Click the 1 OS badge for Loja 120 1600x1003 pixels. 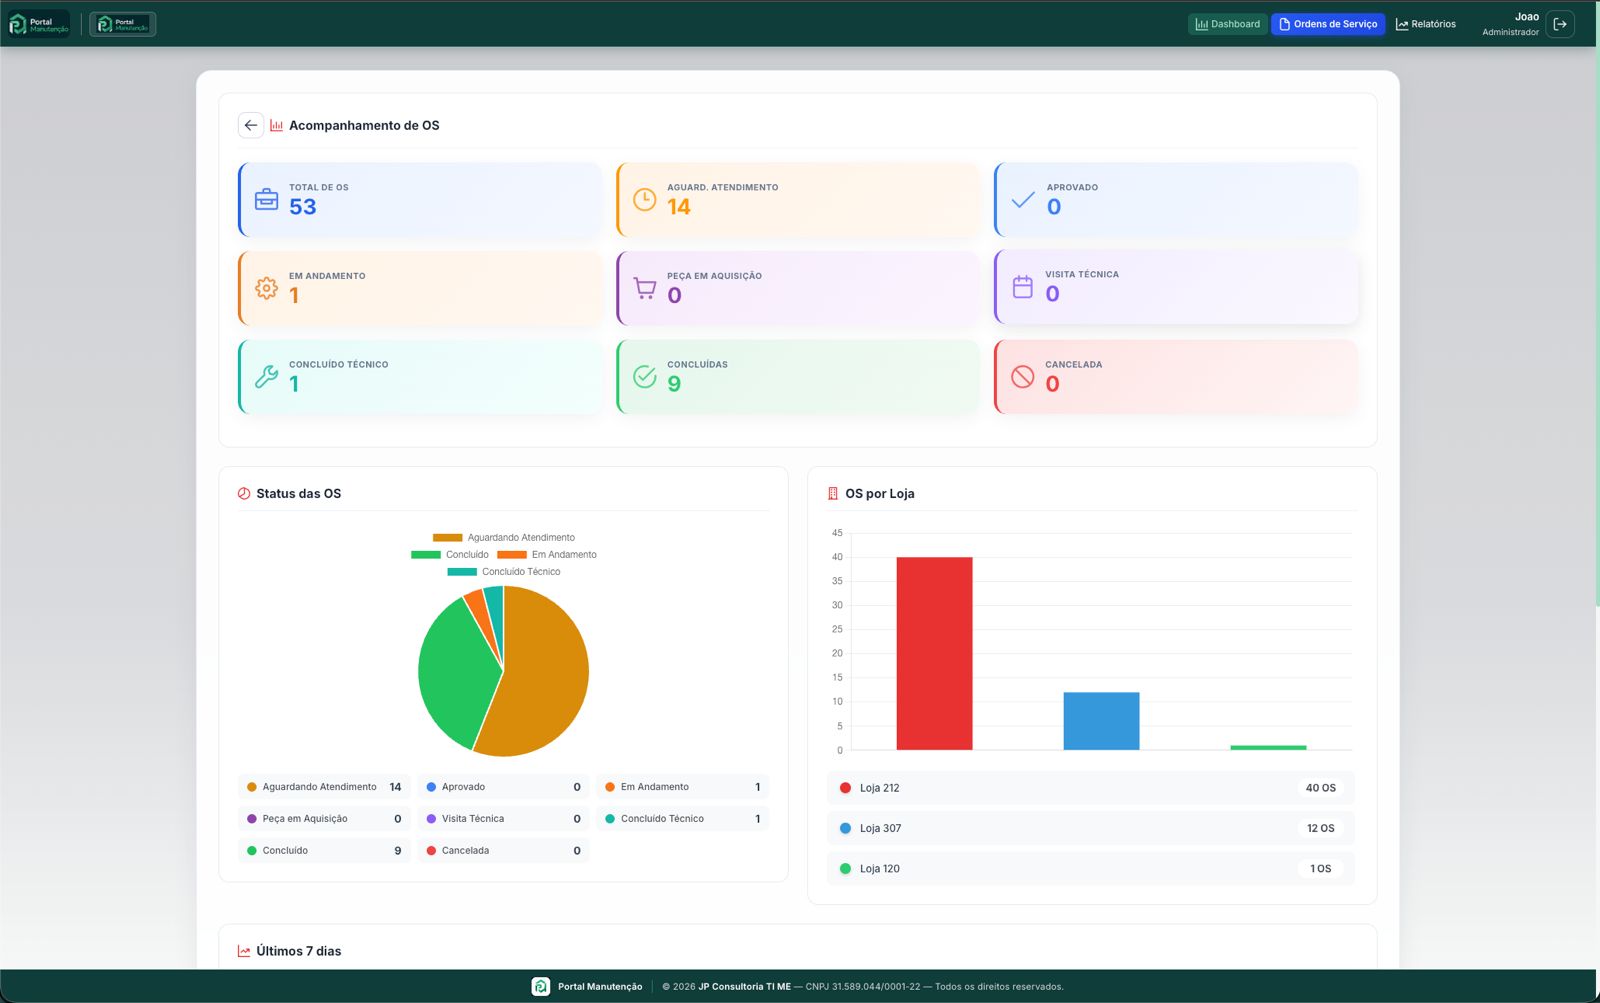(x=1320, y=869)
